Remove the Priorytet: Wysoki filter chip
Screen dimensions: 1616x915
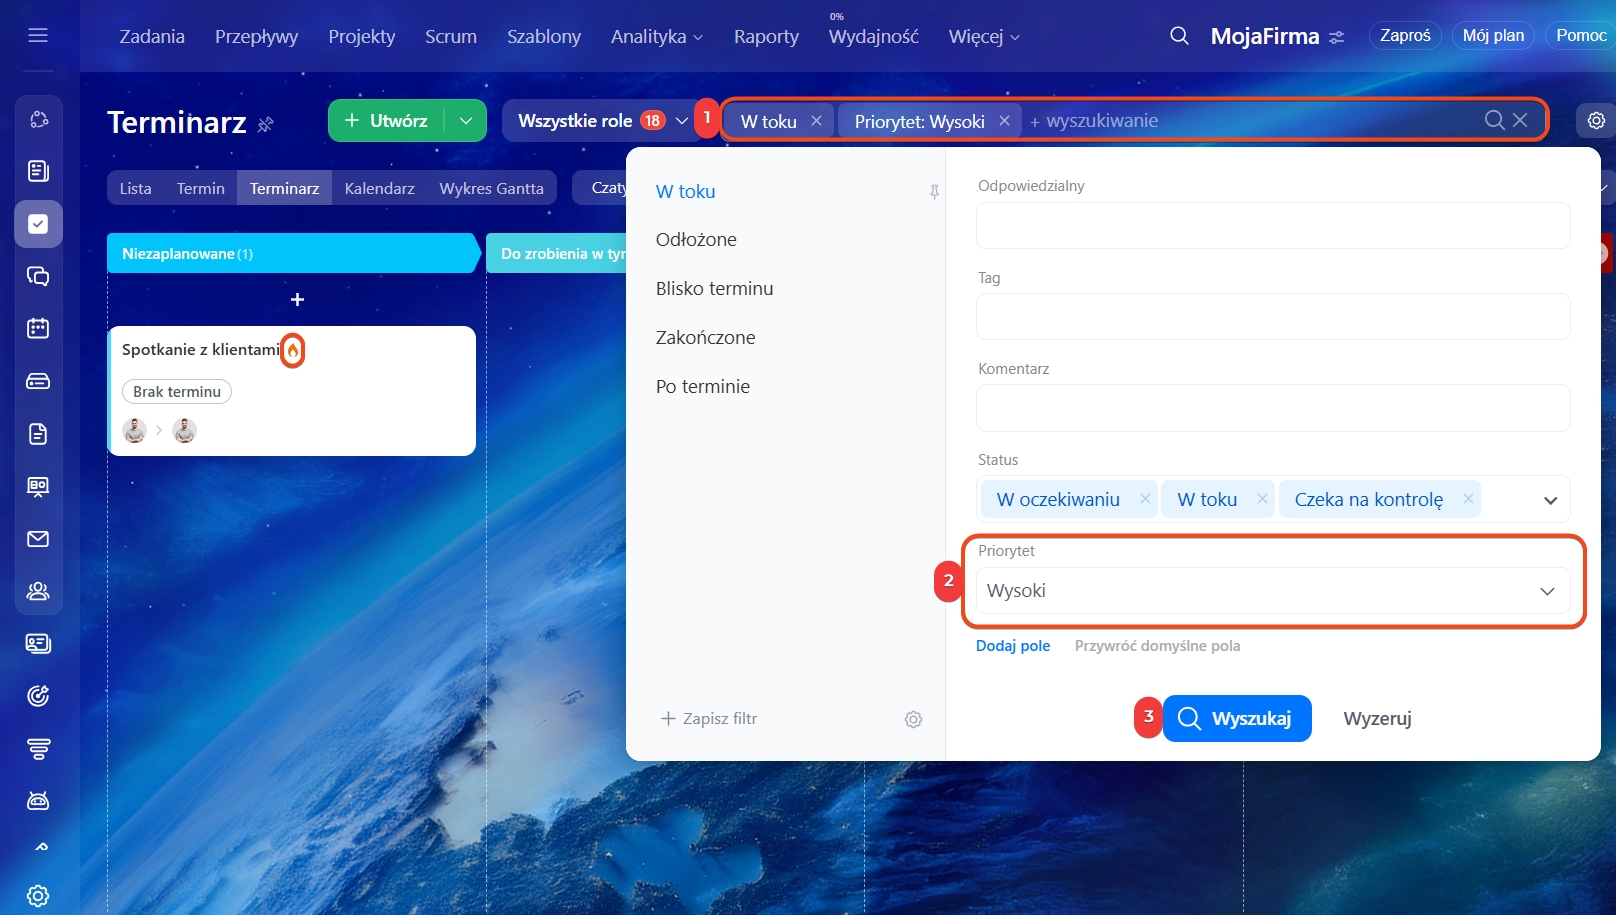coord(1004,121)
